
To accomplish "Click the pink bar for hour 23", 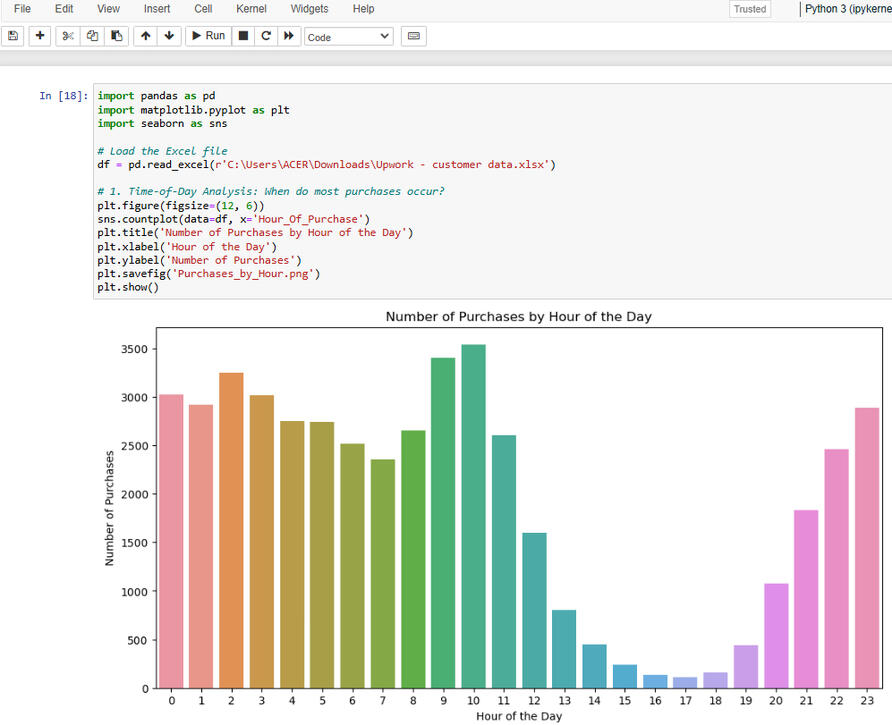I will [x=867, y=548].
